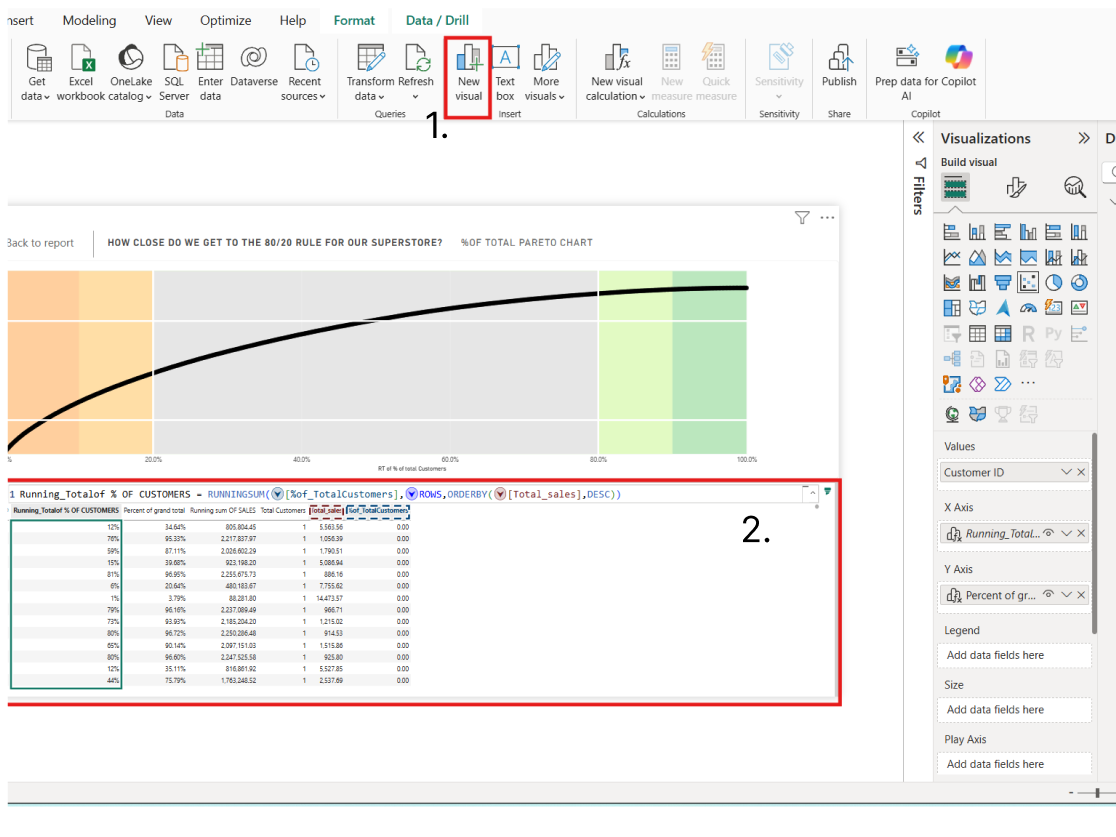Expand the Recent sources dropdown
This screenshot has width=1116, height=837.
point(322,98)
